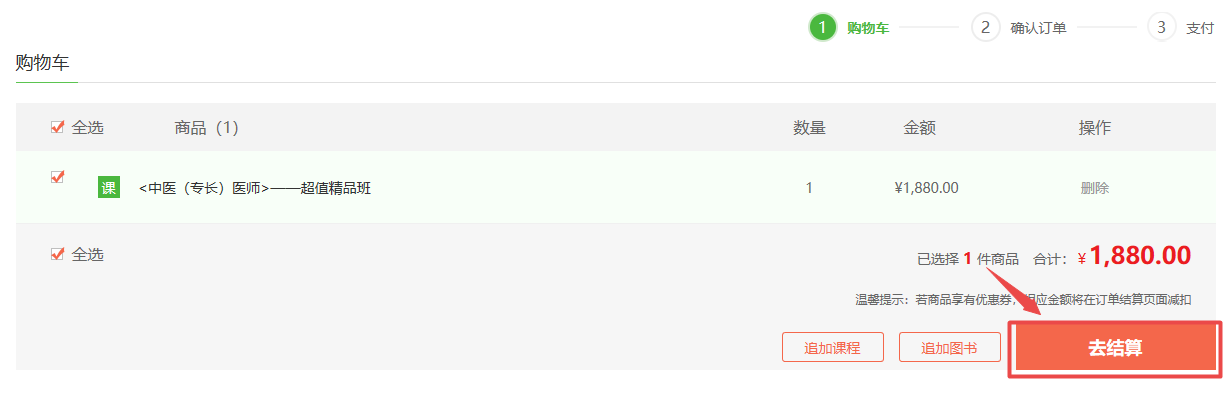1224x393 pixels.
Task: Click 删除 to remove the course
Action: (x=1095, y=188)
